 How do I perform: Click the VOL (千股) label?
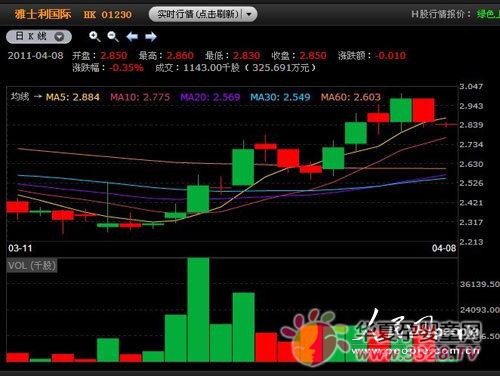(32, 266)
